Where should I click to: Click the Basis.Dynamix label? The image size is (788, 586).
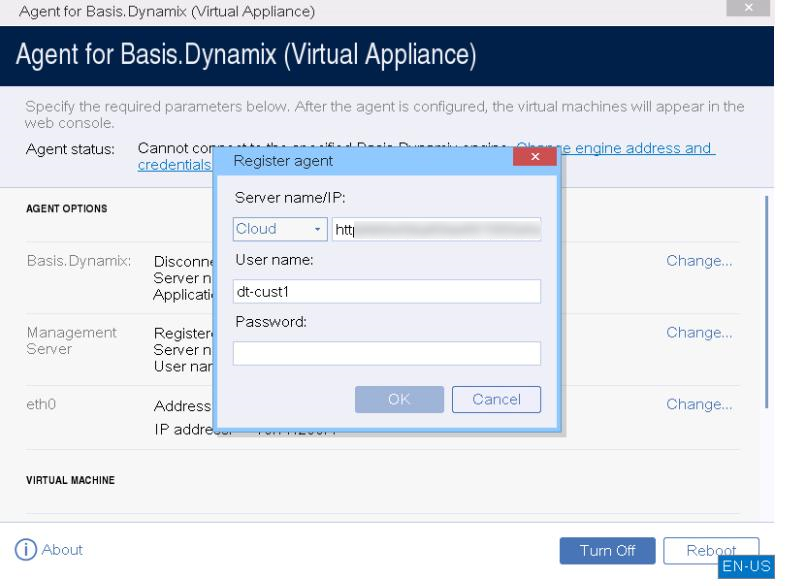point(79,261)
